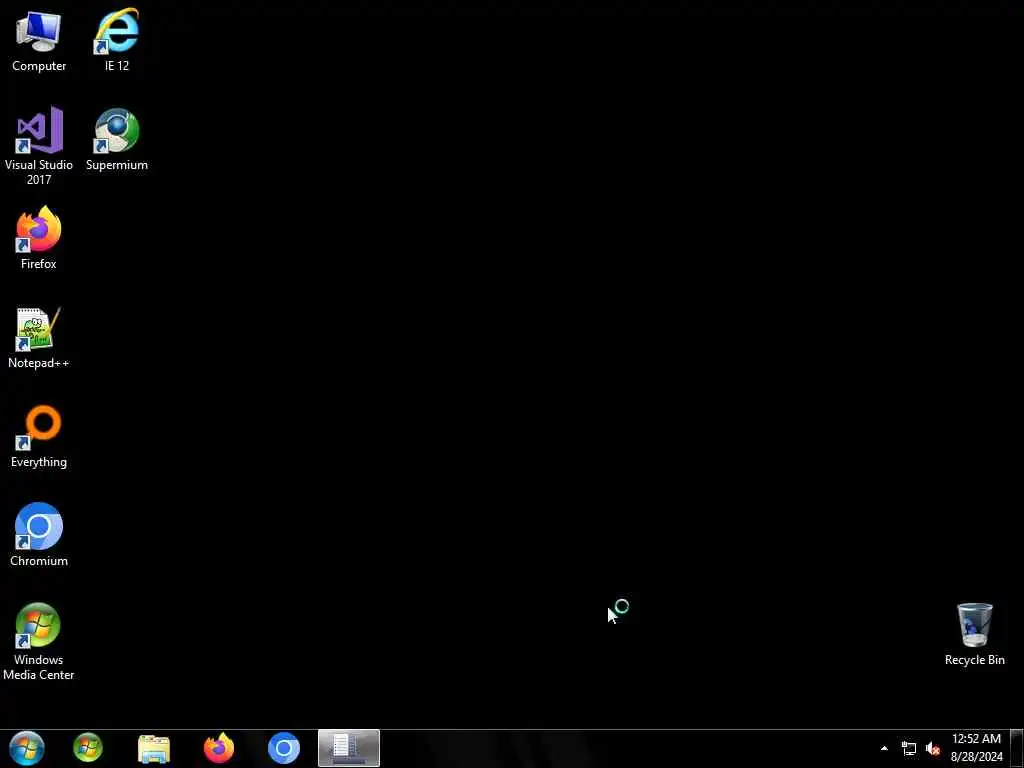Select the Notepad++ desktop shortcut
The width and height of the screenshot is (1024, 768).
pyautogui.click(x=39, y=338)
